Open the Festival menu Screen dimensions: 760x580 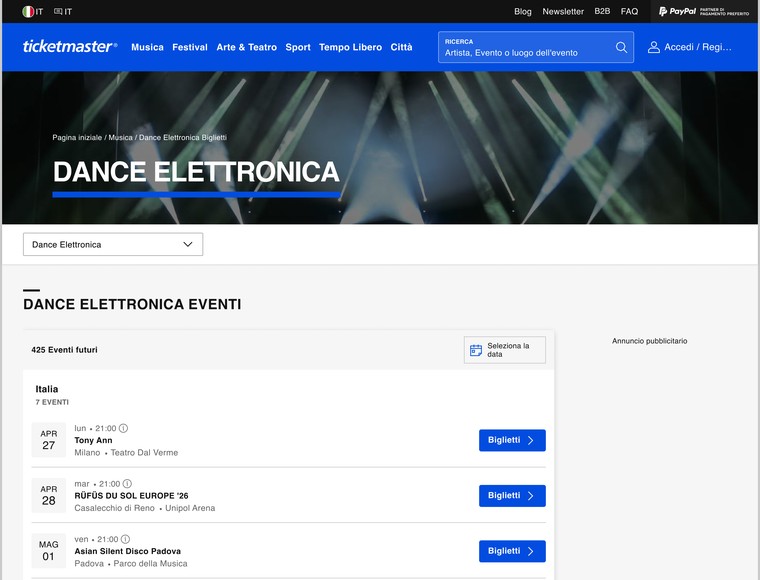click(x=190, y=47)
